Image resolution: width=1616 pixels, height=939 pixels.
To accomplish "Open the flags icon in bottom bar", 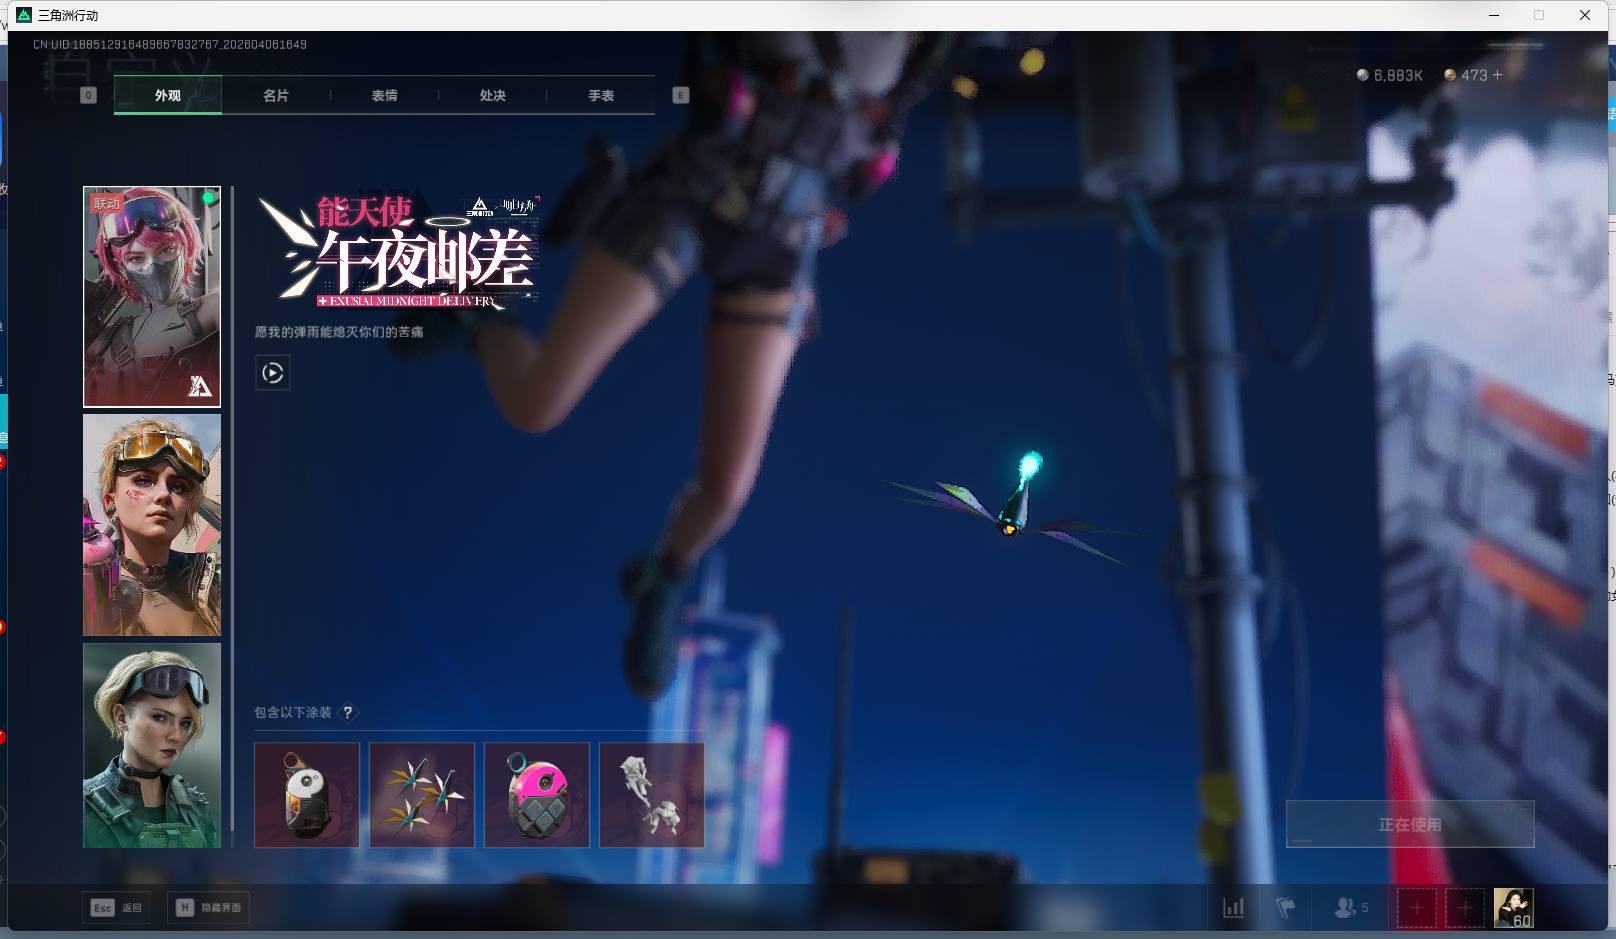I will point(1286,908).
